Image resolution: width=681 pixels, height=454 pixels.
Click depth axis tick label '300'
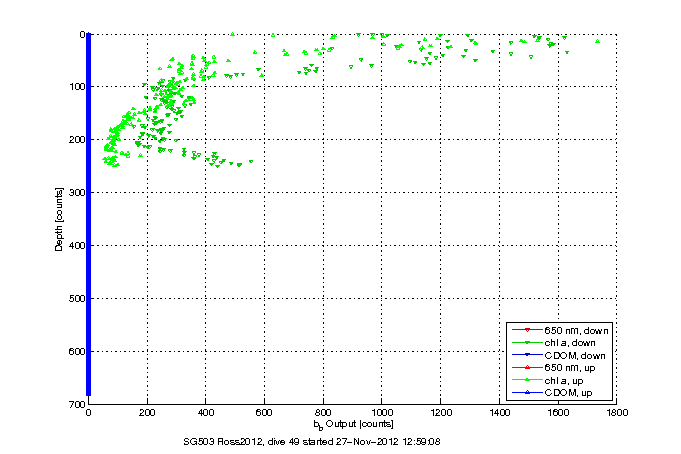77,192
